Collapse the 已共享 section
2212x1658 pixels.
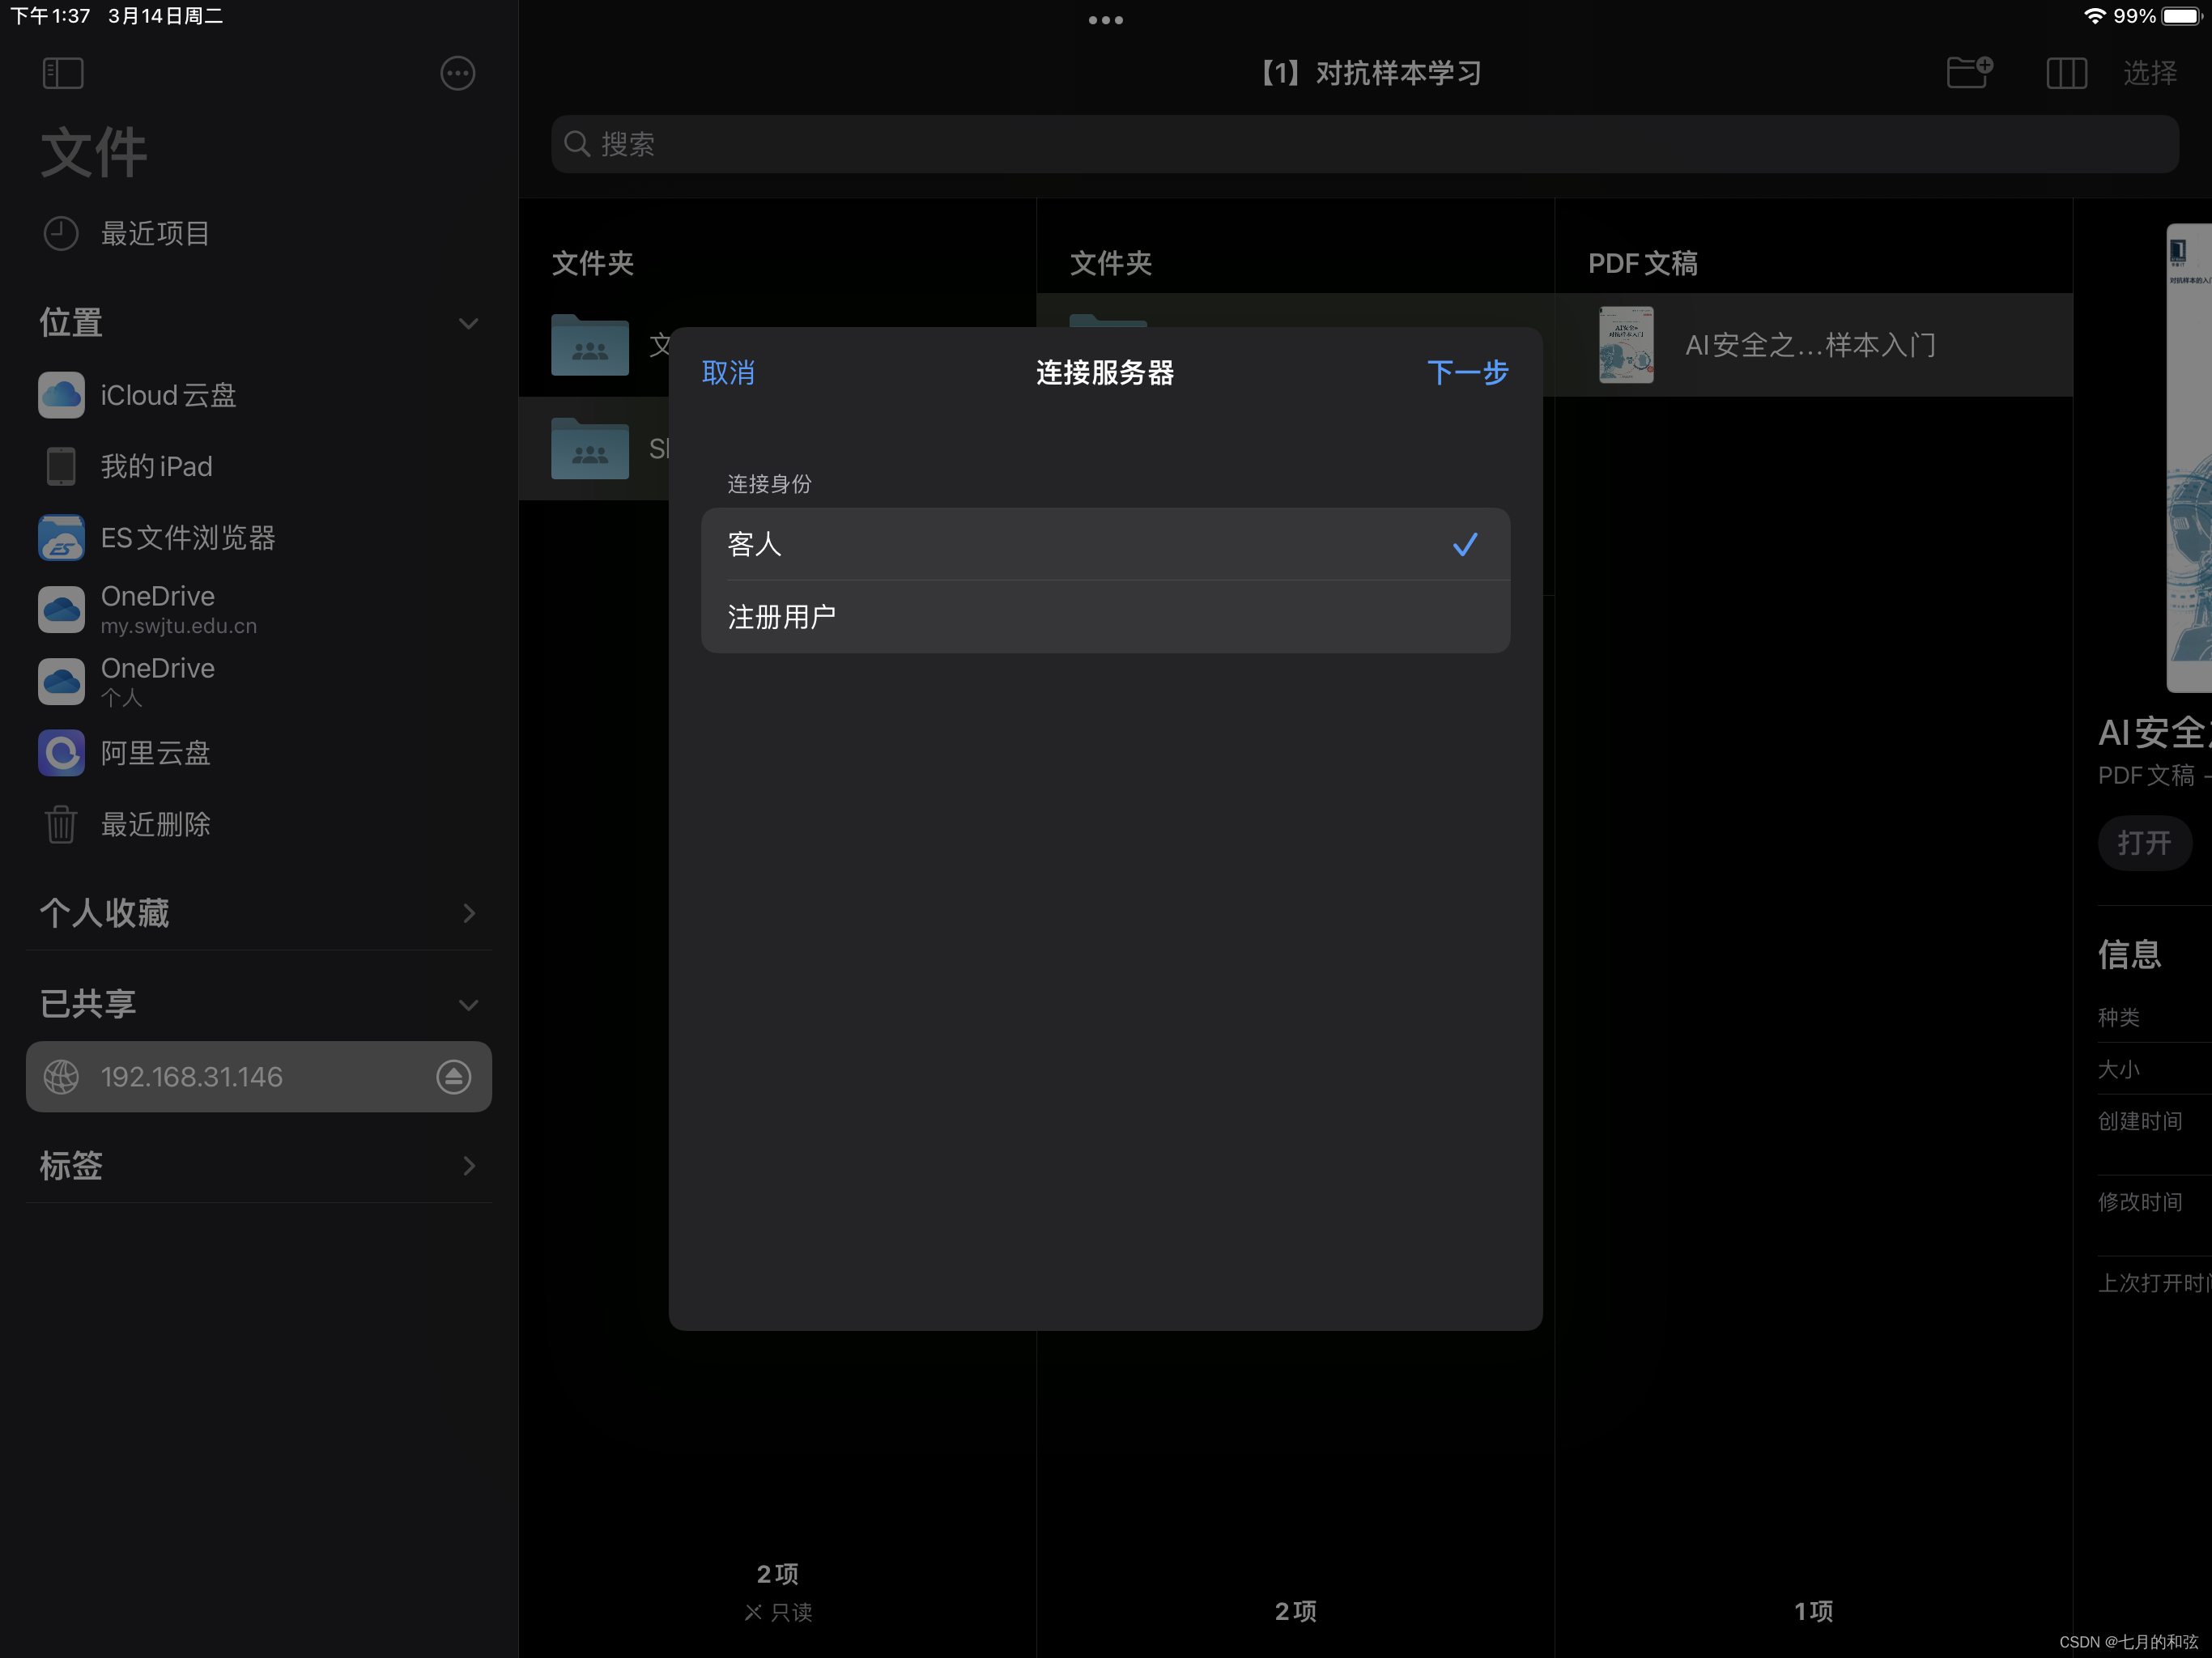tap(467, 1005)
